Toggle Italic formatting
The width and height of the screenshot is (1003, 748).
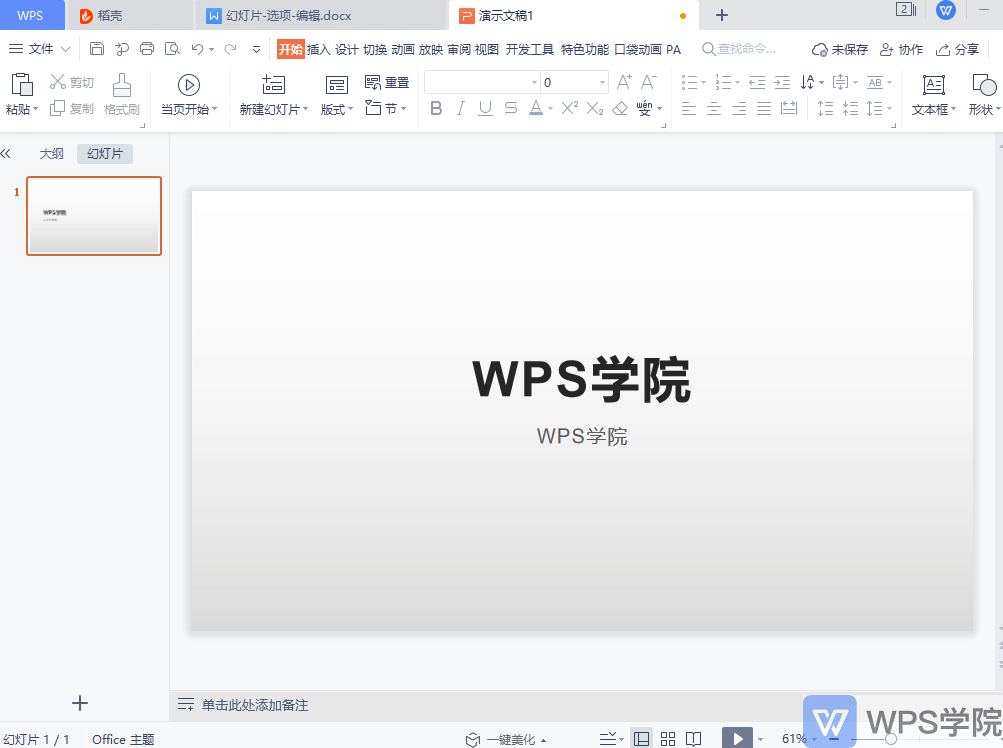[x=461, y=108]
